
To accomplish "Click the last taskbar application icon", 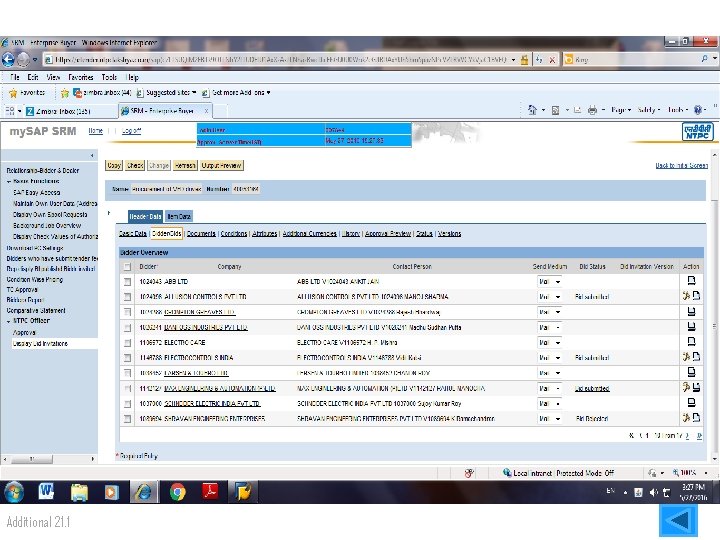I will pos(243,491).
